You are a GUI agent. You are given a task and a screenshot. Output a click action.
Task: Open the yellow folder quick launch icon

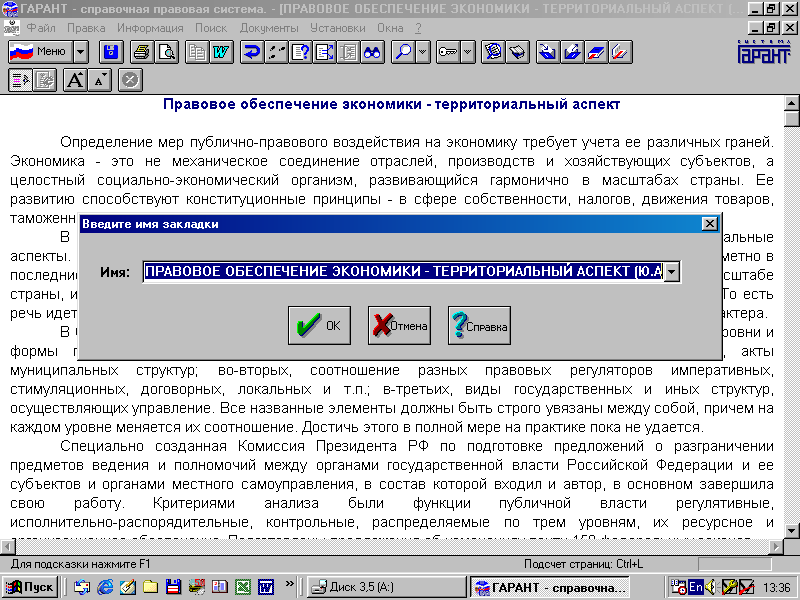pyautogui.click(x=150, y=587)
